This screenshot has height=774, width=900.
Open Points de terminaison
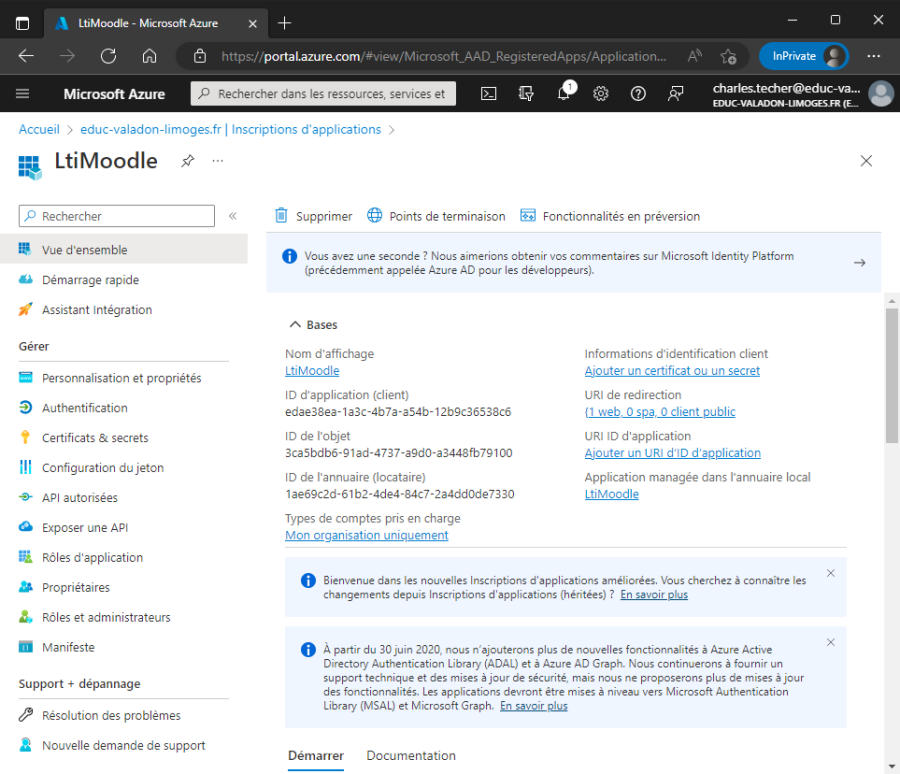[436, 216]
